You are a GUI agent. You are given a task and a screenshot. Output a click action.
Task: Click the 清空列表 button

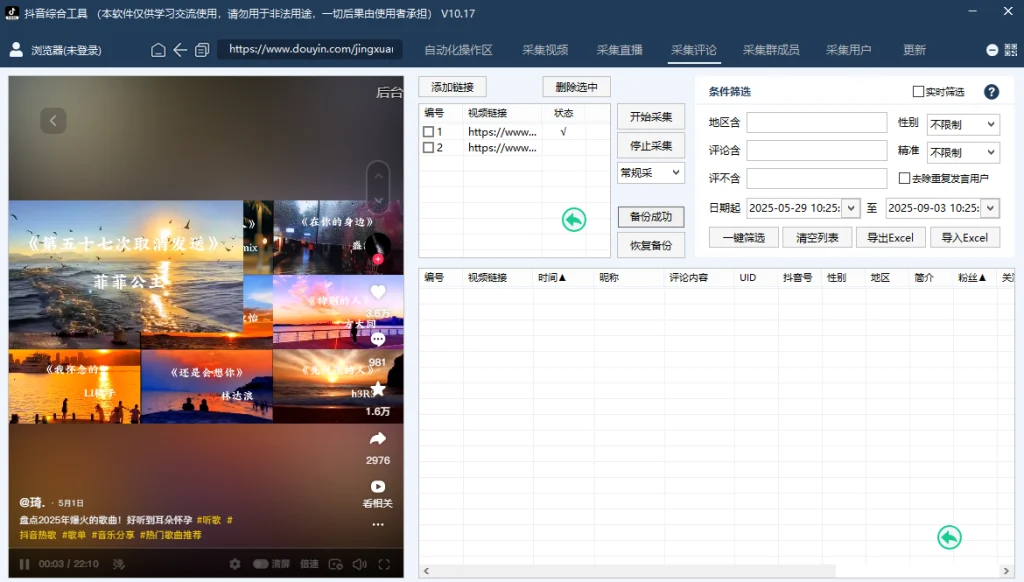tap(817, 238)
